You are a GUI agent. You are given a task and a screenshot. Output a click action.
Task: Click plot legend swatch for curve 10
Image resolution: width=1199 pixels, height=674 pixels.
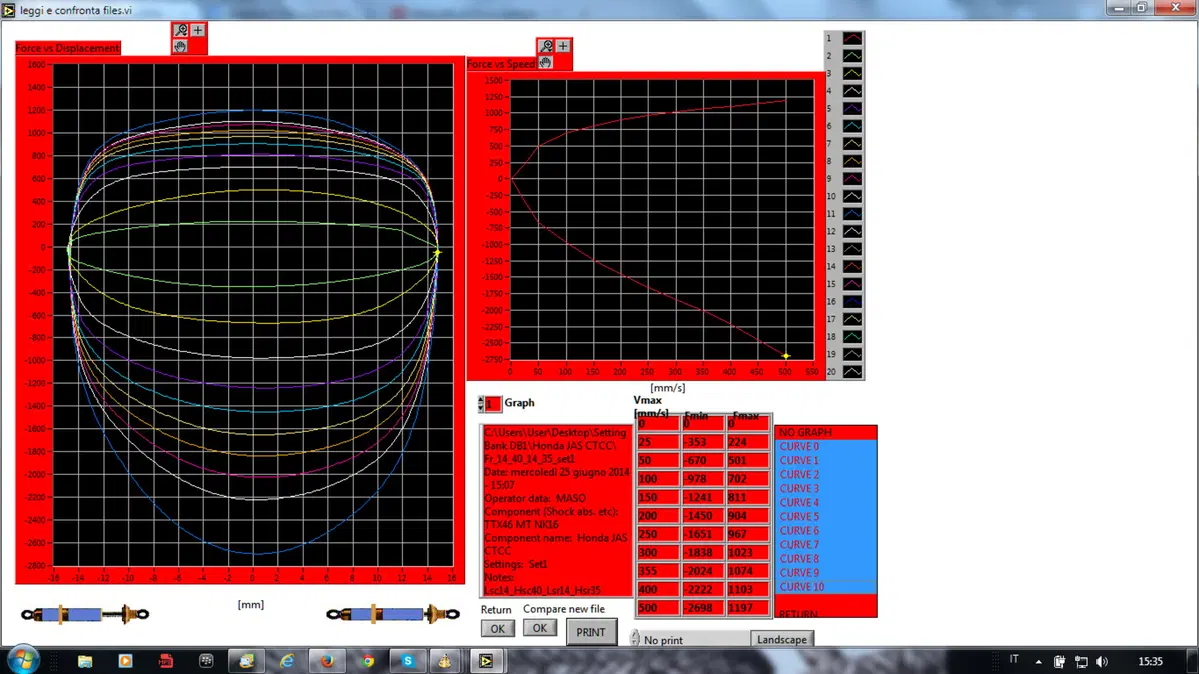tap(852, 197)
